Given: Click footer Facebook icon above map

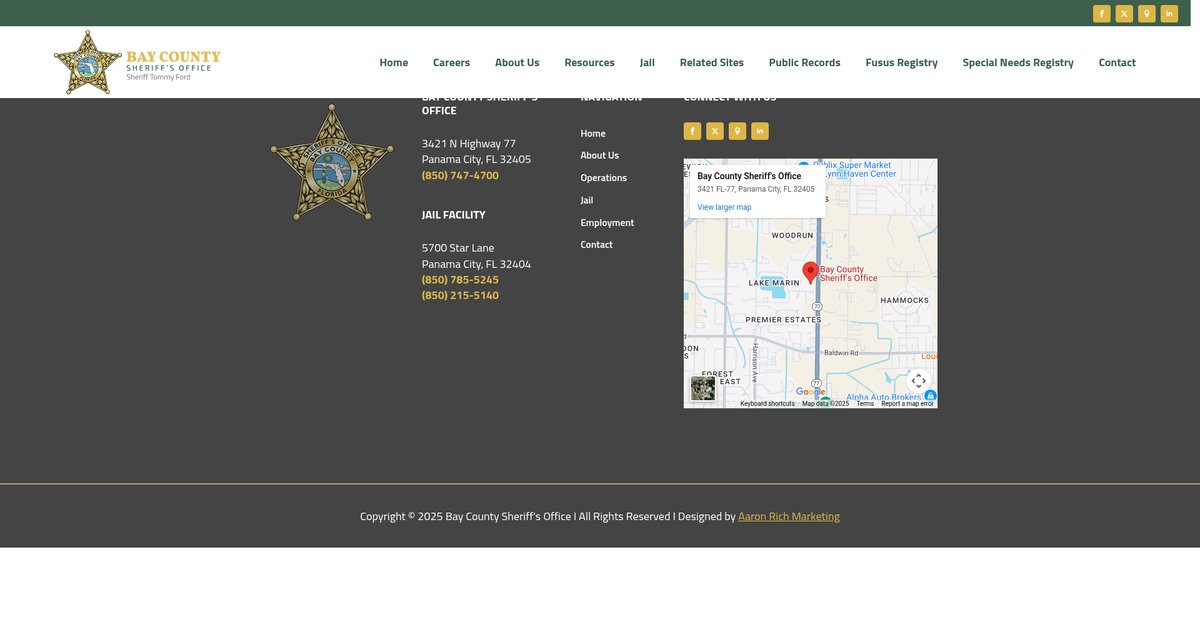Looking at the screenshot, I should click(692, 131).
